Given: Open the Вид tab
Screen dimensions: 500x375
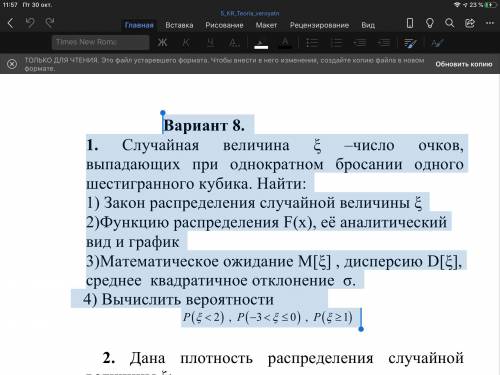Looking at the screenshot, I should 368,25.
